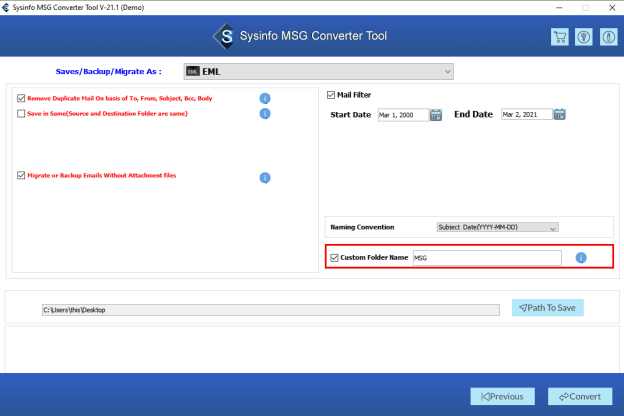Open the about info icon in header
This screenshot has height=416, width=624.
(608, 37)
